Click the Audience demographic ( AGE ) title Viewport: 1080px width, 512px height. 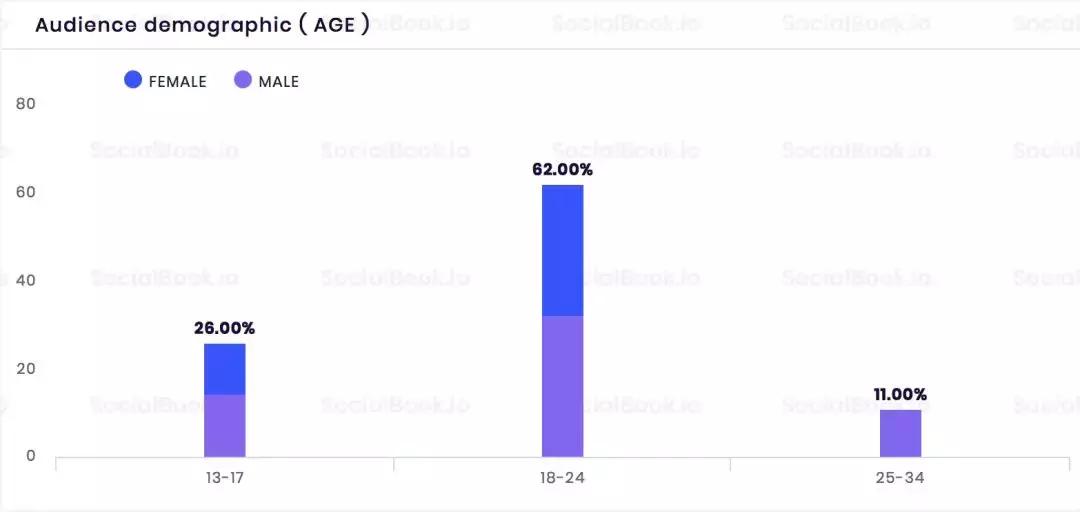tap(202, 25)
